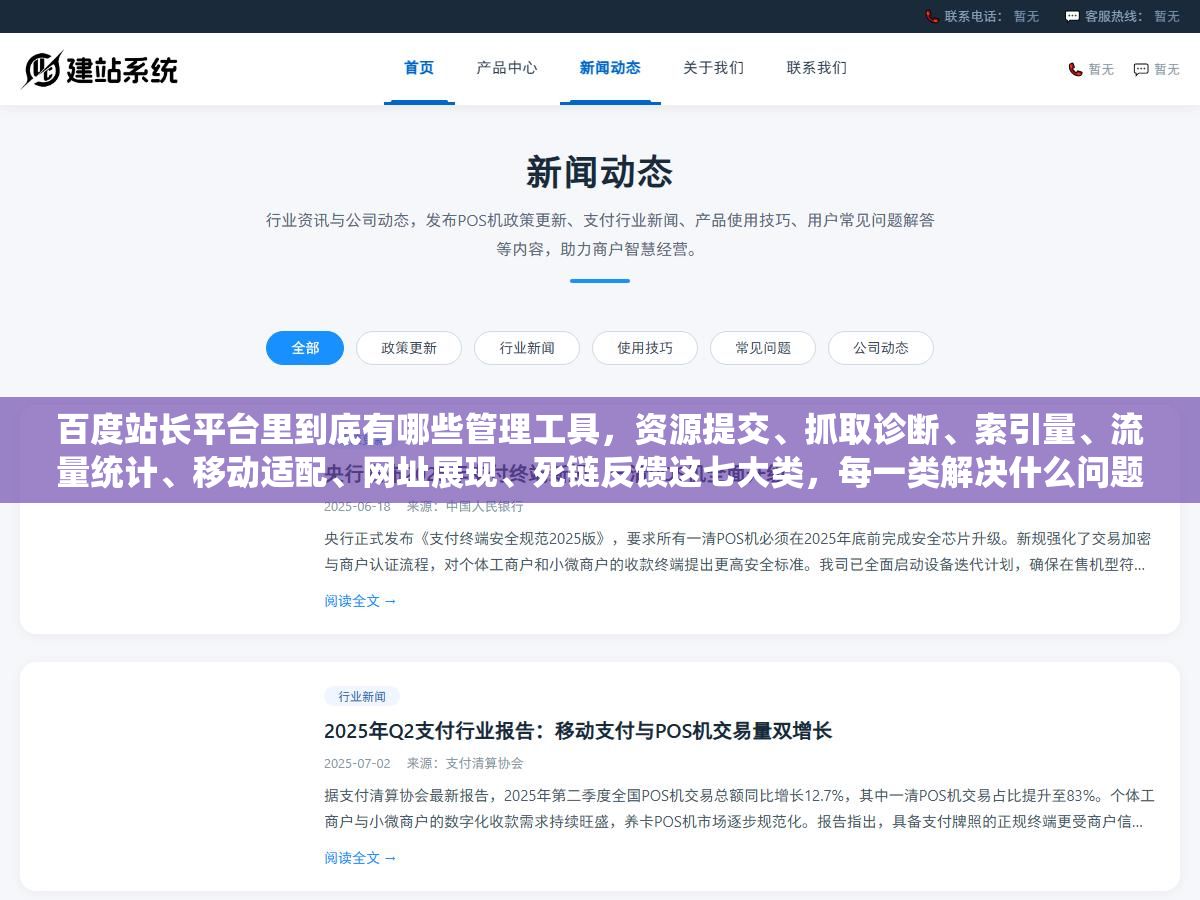Filter news by 使用技巧
The width and height of the screenshot is (1200, 900).
pyautogui.click(x=645, y=348)
